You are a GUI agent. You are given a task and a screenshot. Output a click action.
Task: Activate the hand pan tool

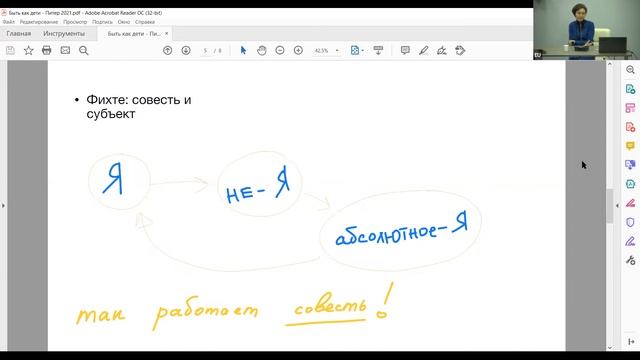[262, 50]
